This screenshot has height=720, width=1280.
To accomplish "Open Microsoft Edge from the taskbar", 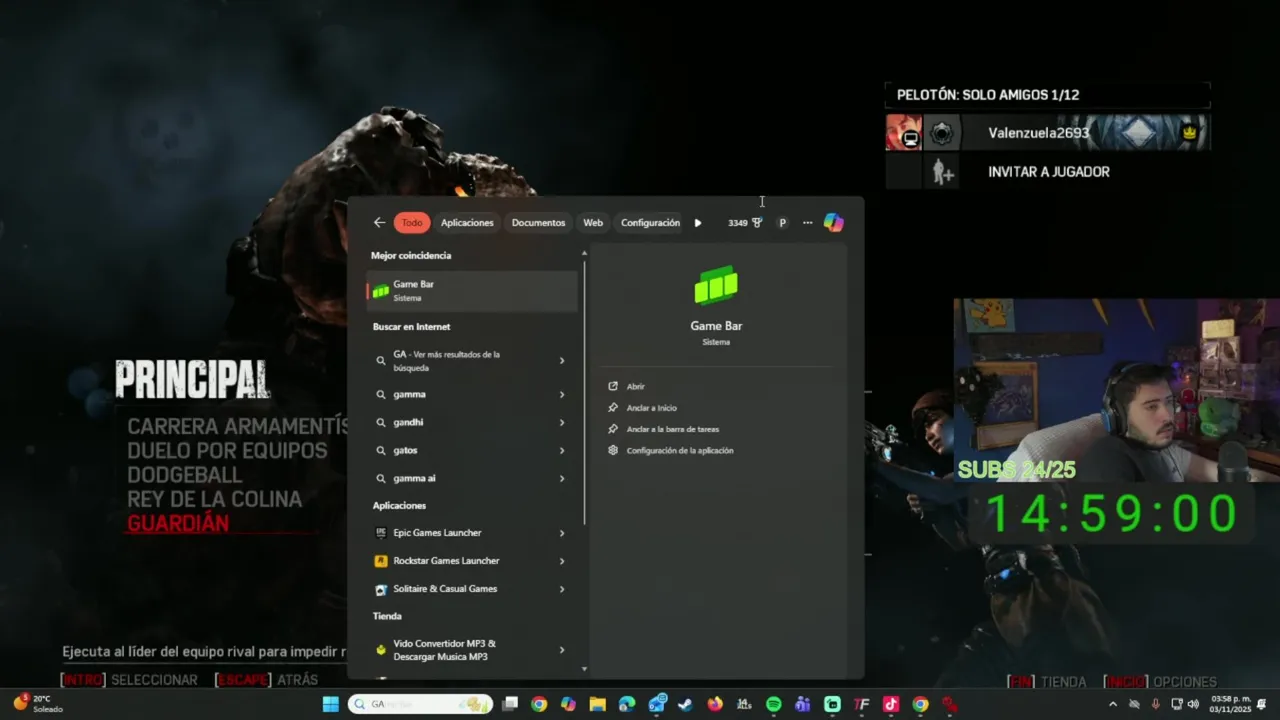I will point(627,704).
